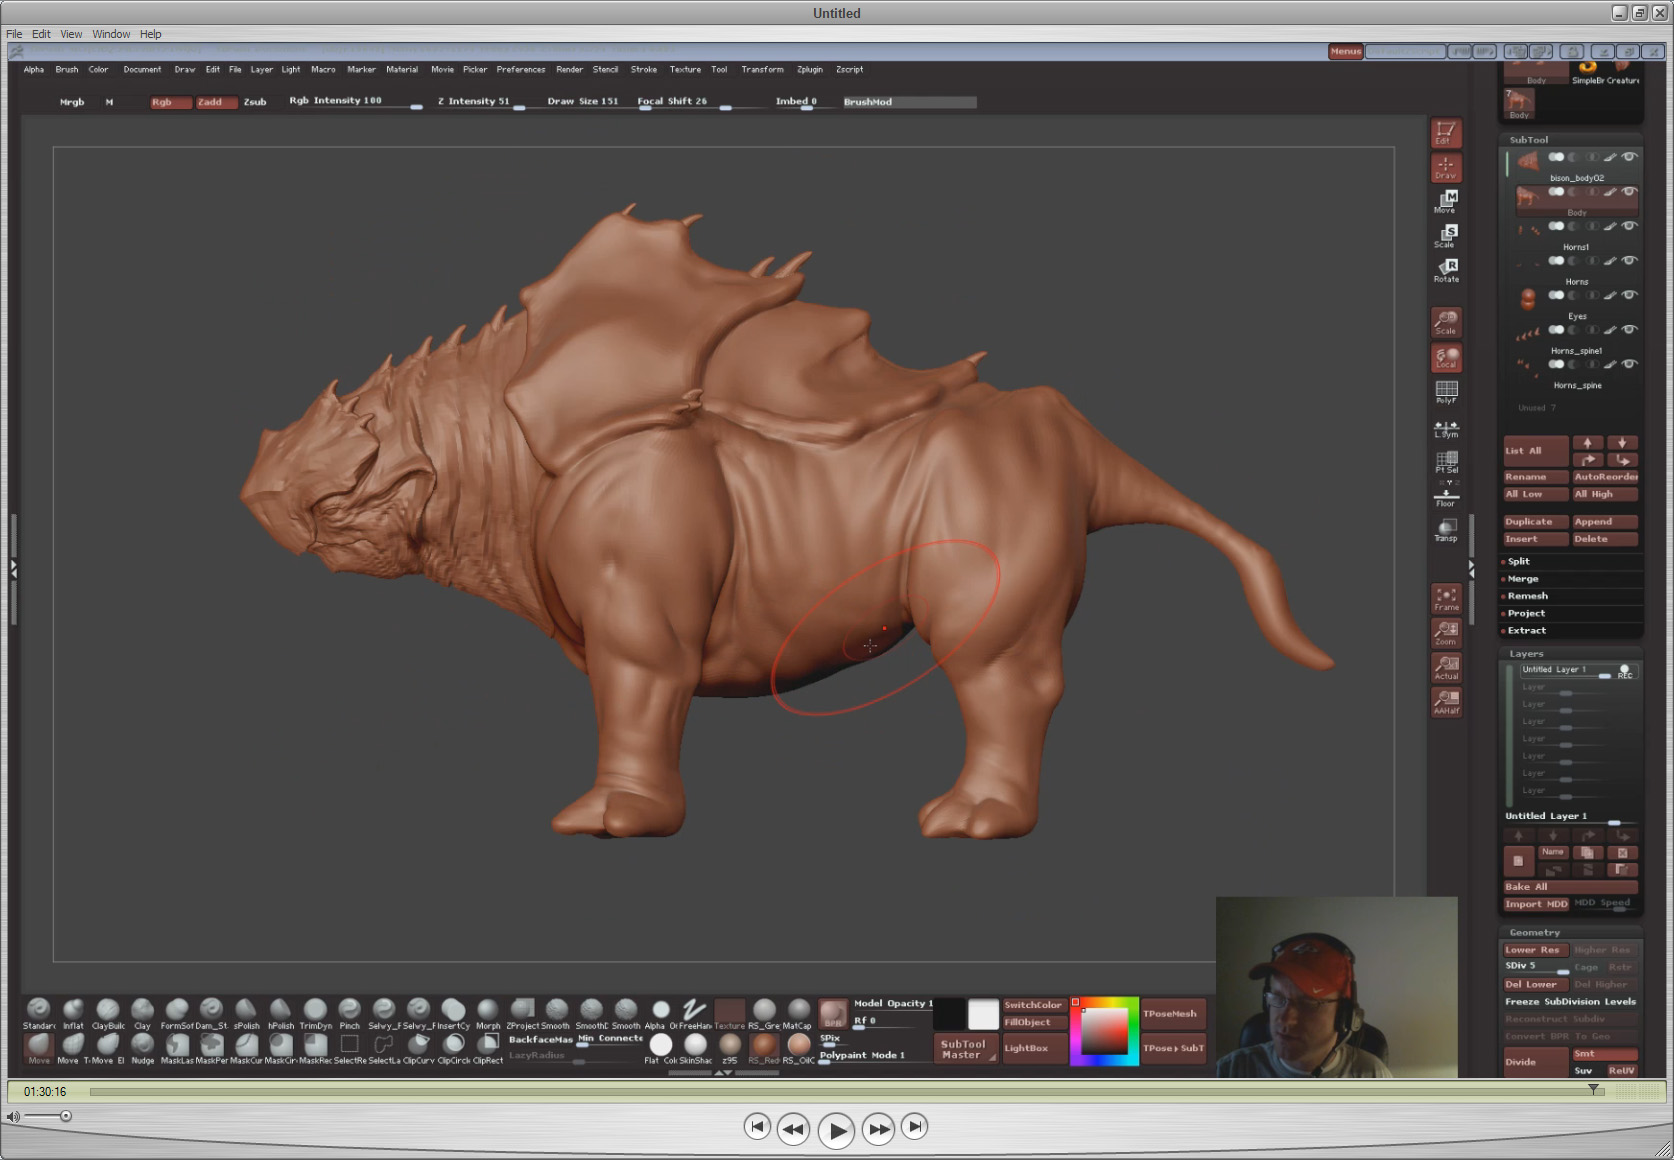Screen dimensions: 1674x1160
Task: Select the Nudge brush
Action: click(x=143, y=1048)
